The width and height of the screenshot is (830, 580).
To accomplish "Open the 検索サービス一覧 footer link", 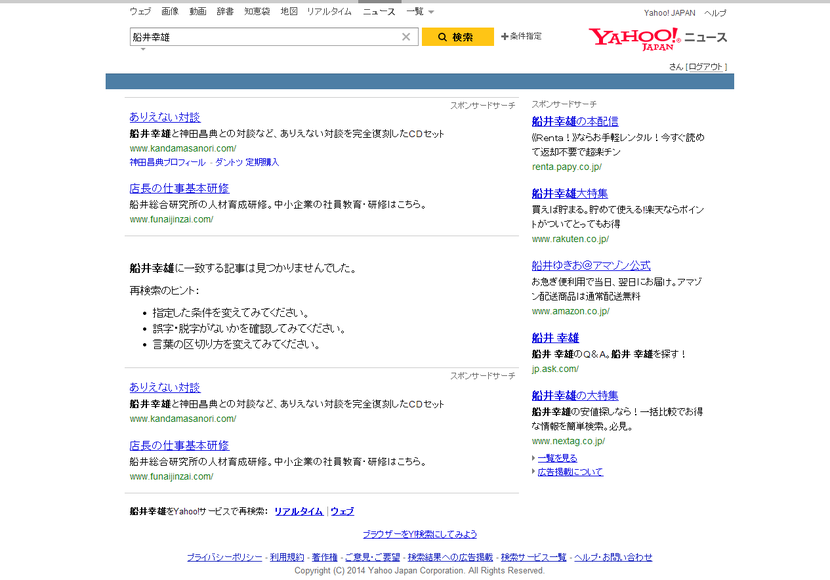I will [534, 557].
